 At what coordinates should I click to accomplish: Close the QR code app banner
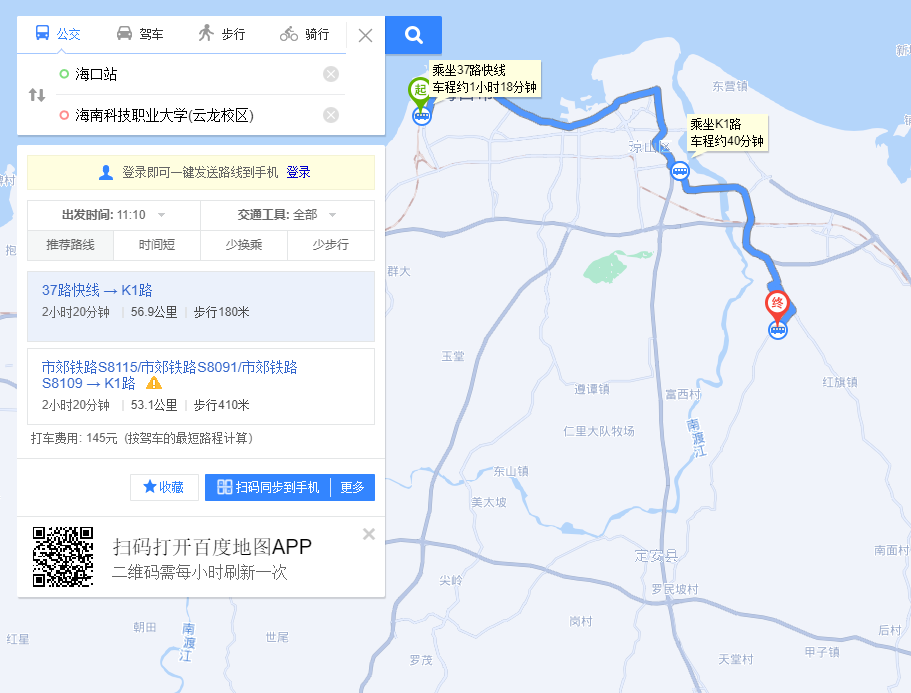pos(368,534)
